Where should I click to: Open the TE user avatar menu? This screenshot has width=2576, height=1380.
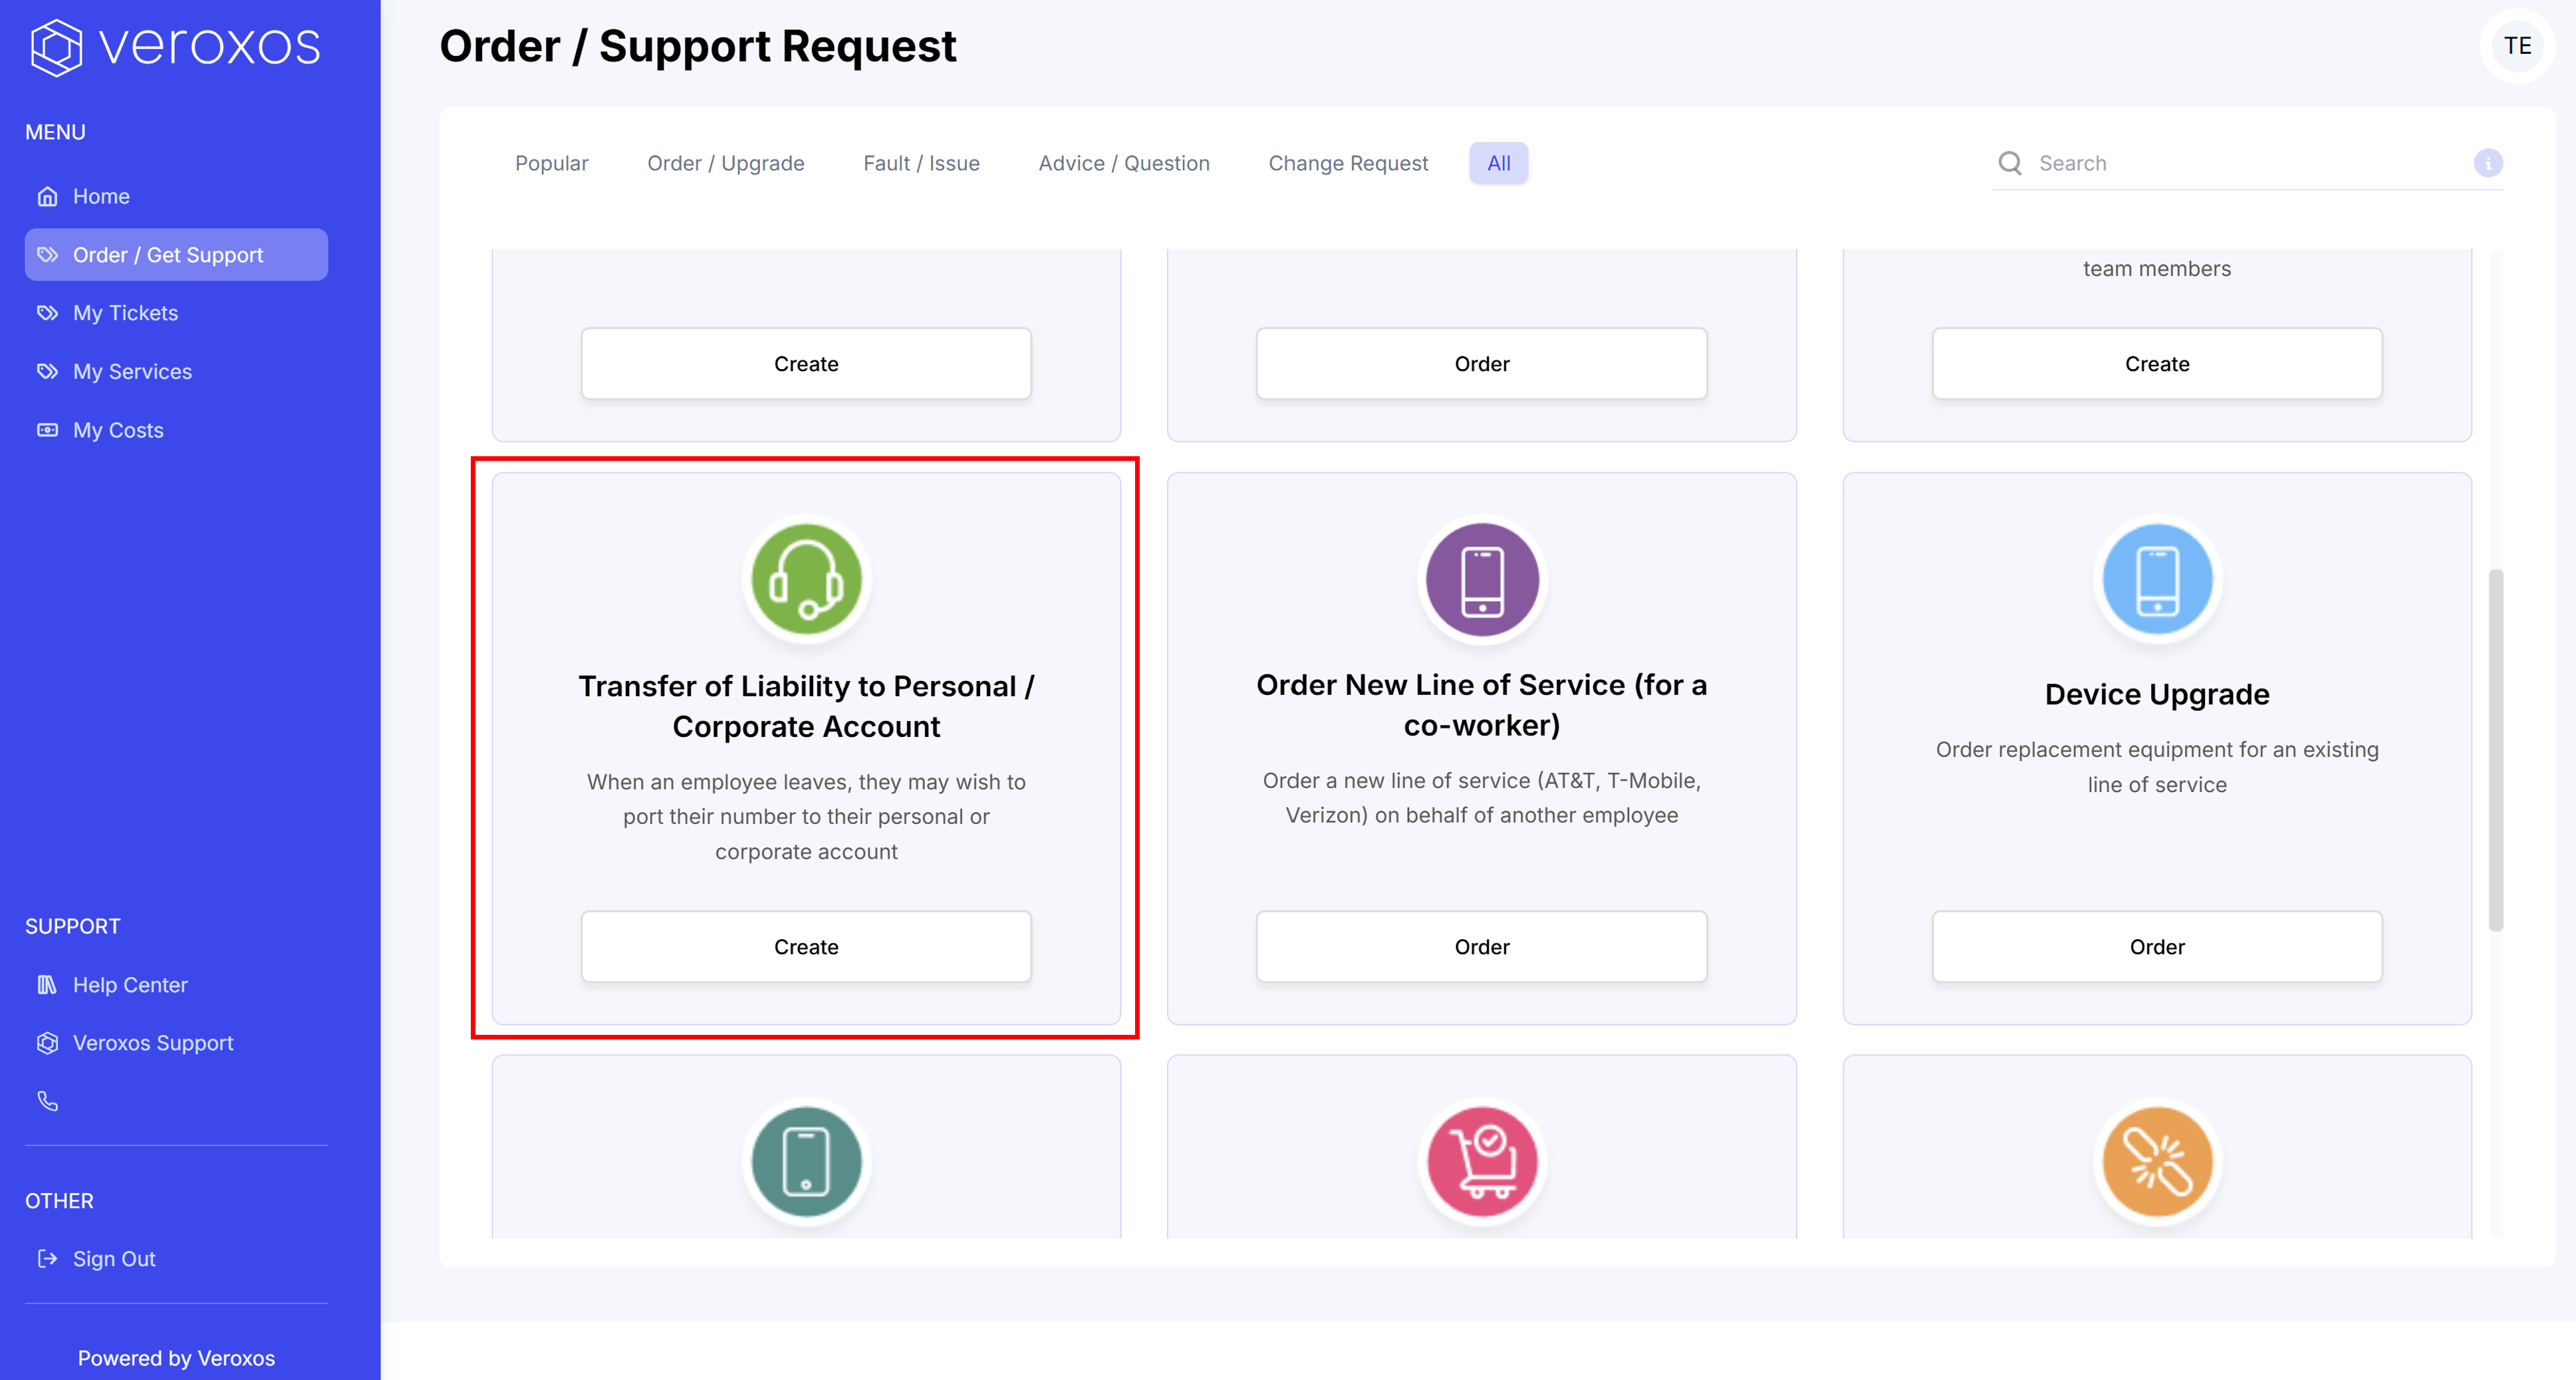coord(2517,46)
